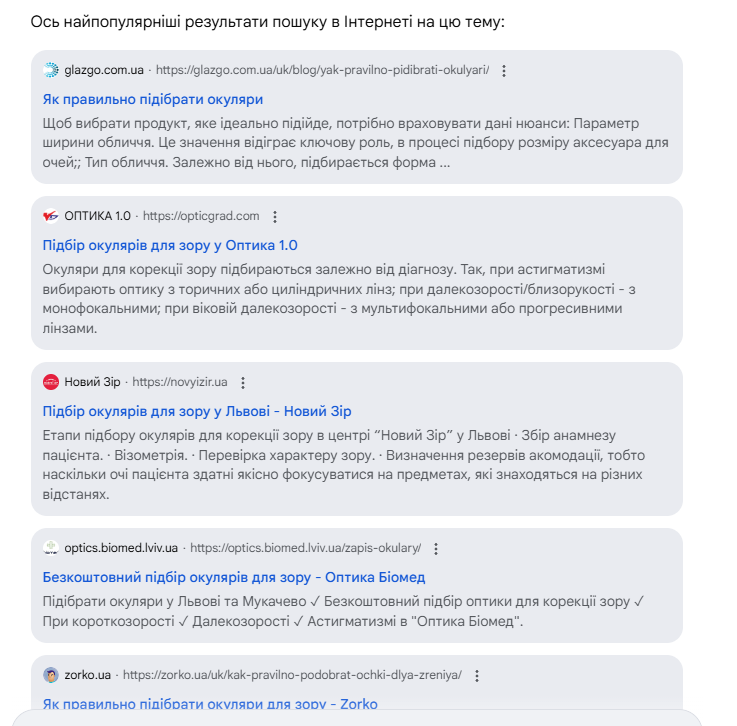Open 'Підбір окулярів для зору у Львові' link
737x726 pixels.
(197, 411)
